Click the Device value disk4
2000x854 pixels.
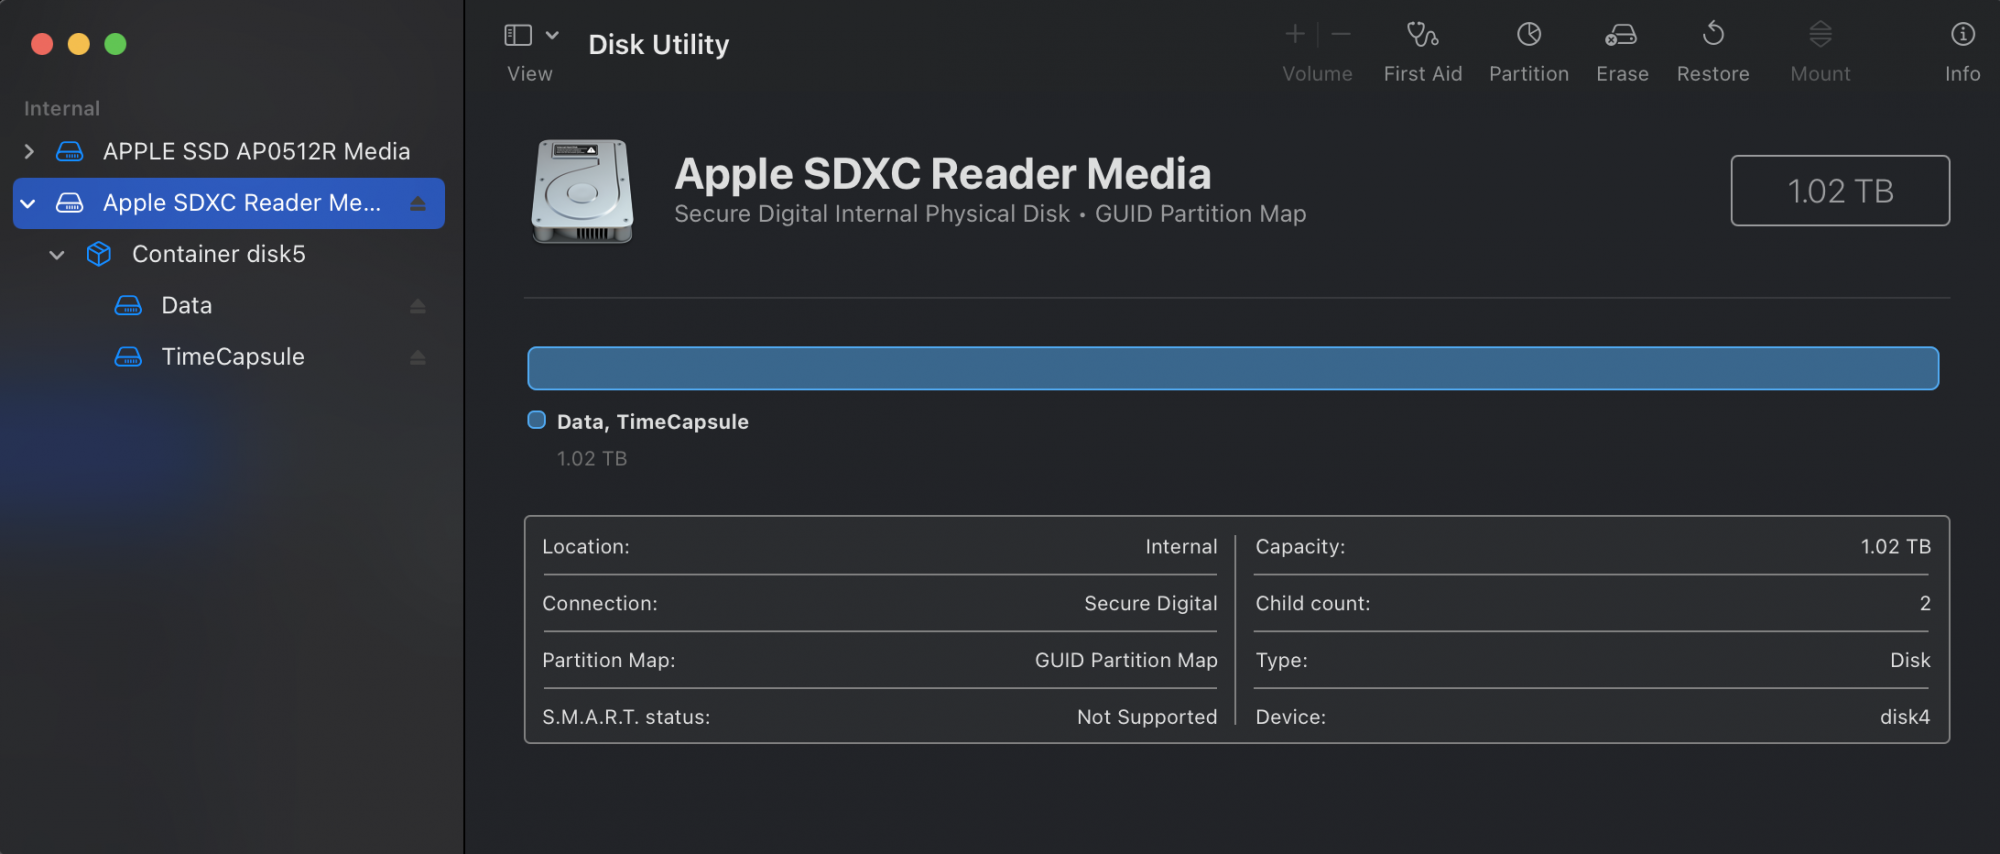pyautogui.click(x=1905, y=717)
